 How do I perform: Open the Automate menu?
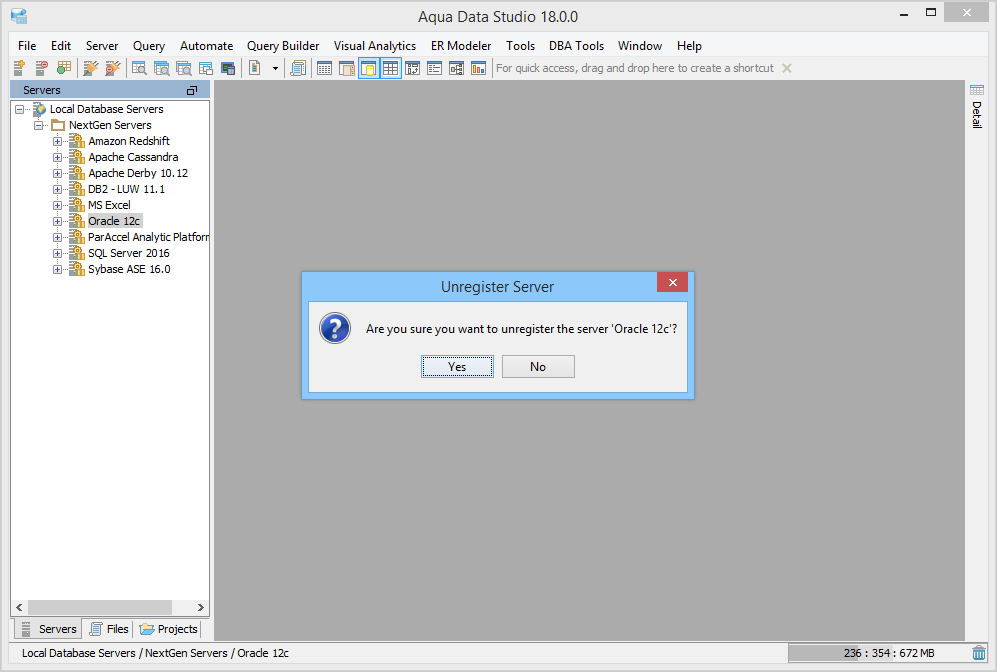[207, 46]
